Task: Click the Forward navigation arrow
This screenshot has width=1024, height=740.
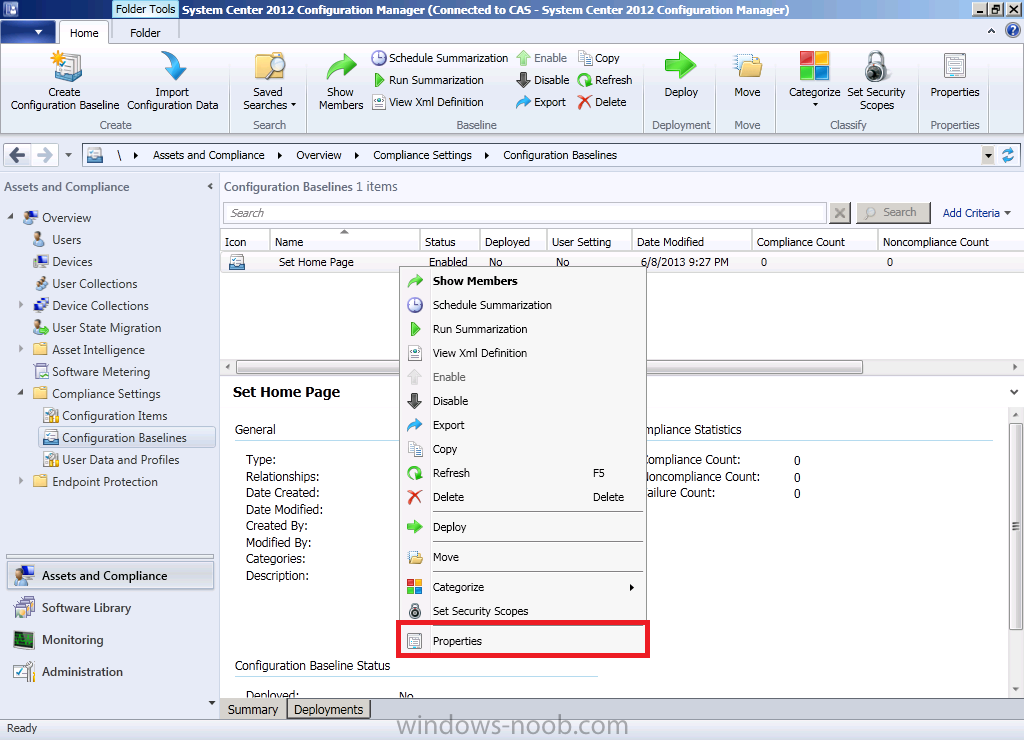Action: tap(44, 155)
